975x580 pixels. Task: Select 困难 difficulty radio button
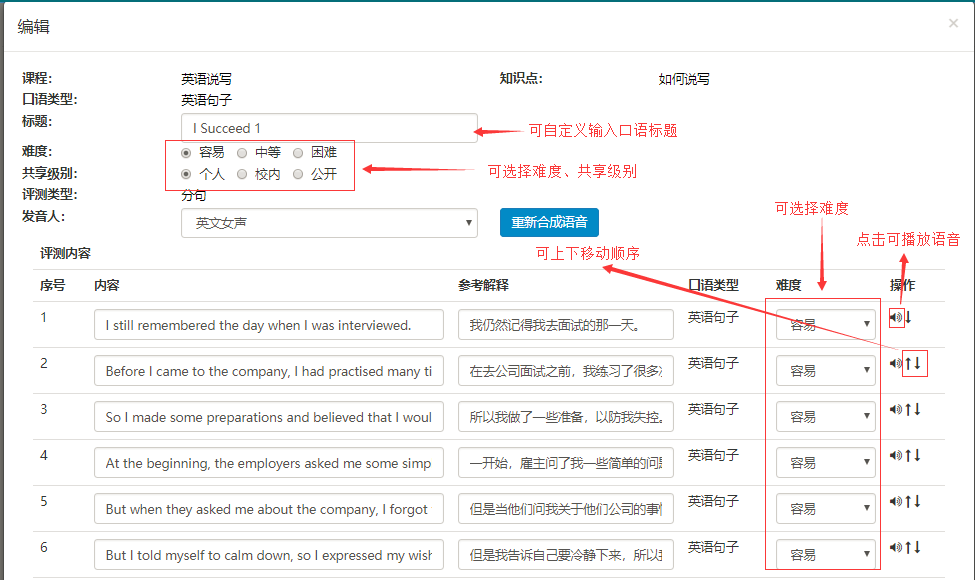click(x=298, y=153)
